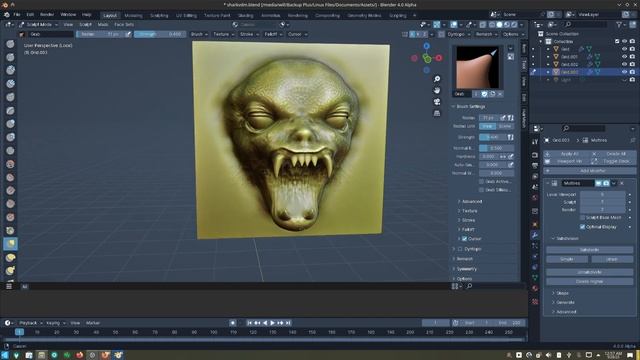The image size is (640, 360).
Task: Click the Subdivide button
Action: point(589,250)
